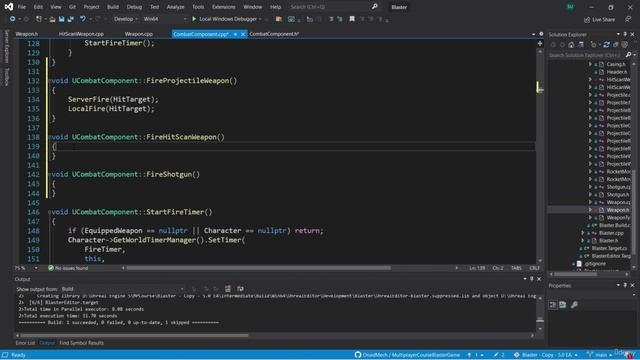Open the Live Share button
Image resolution: width=640 pixels, height=360 pixels.
coord(599,20)
